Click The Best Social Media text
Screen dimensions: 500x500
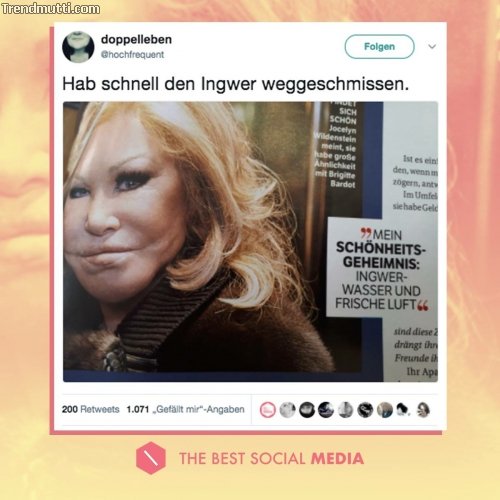pyautogui.click(x=271, y=458)
